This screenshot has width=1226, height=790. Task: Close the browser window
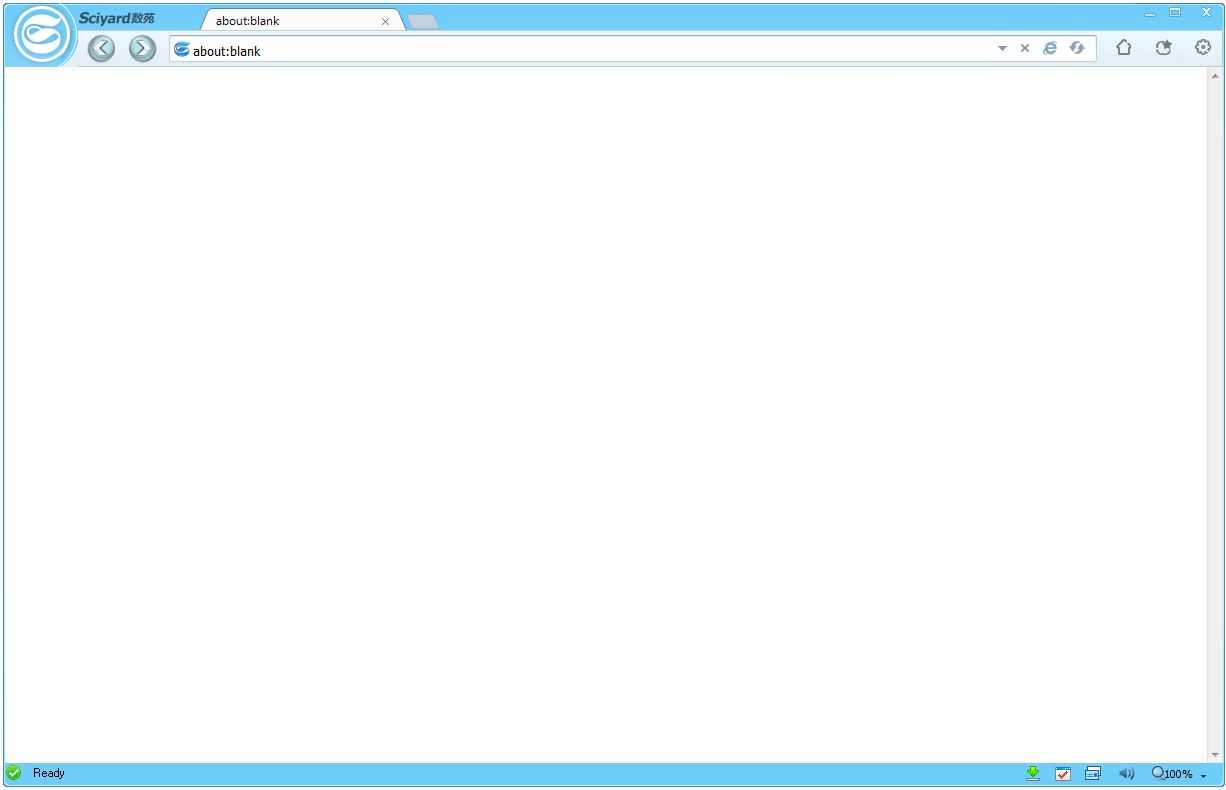1206,12
